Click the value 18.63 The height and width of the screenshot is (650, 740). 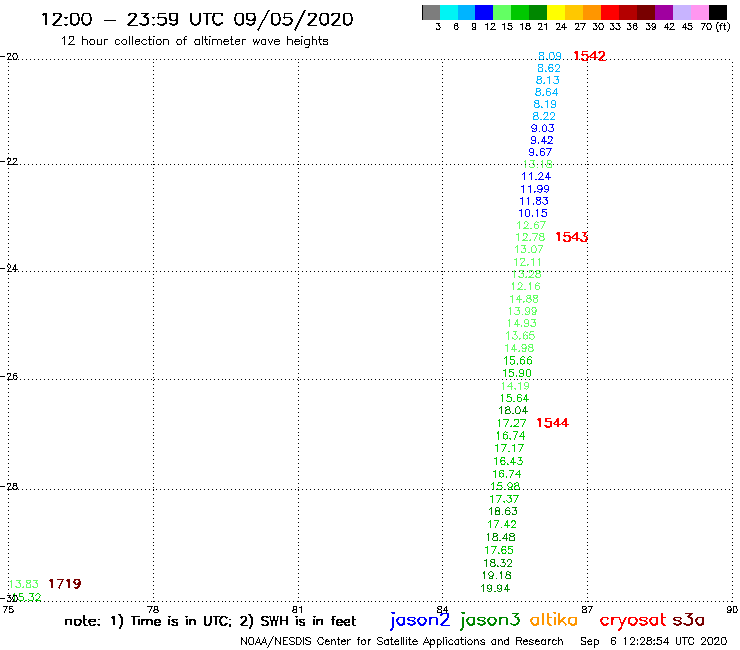503,512
